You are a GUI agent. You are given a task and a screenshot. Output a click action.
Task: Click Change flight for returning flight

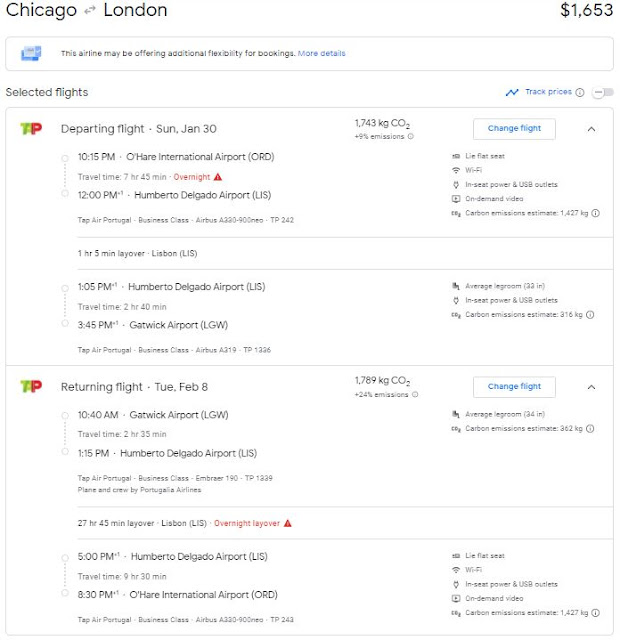(514, 386)
